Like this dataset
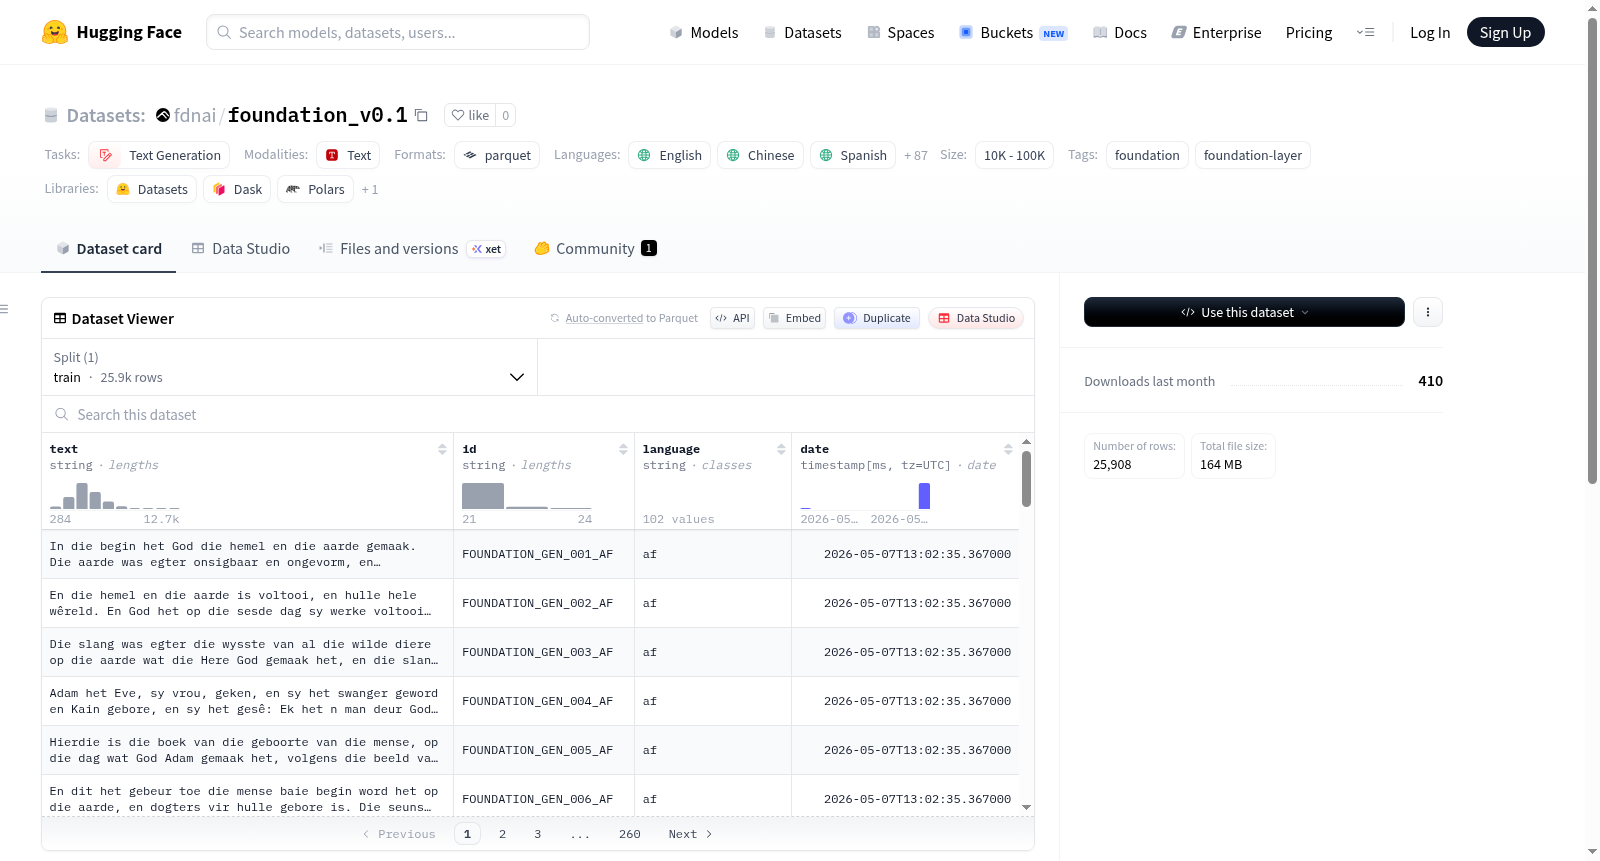The image size is (1600, 861). [470, 115]
